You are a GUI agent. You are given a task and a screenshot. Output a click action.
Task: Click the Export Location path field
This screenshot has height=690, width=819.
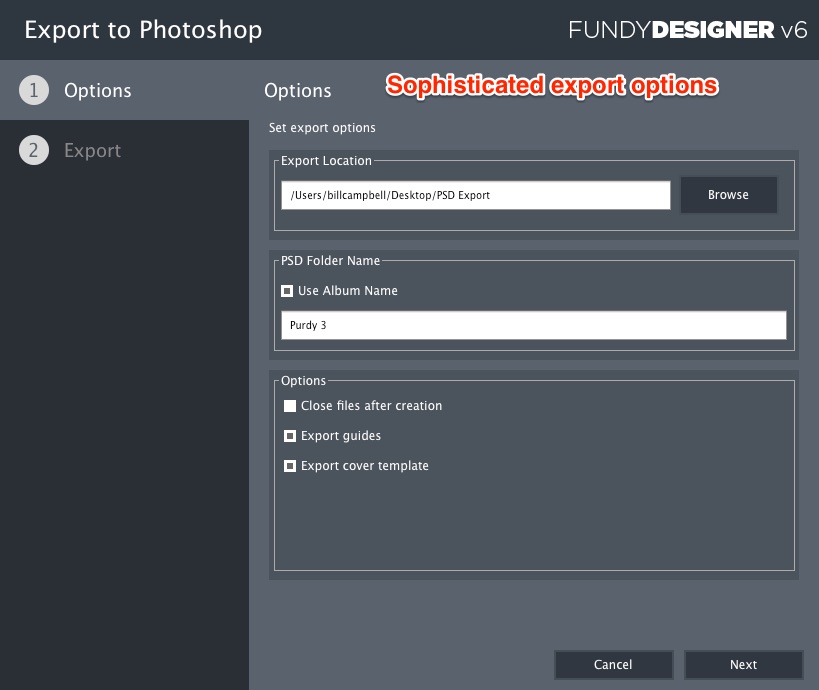coord(476,195)
